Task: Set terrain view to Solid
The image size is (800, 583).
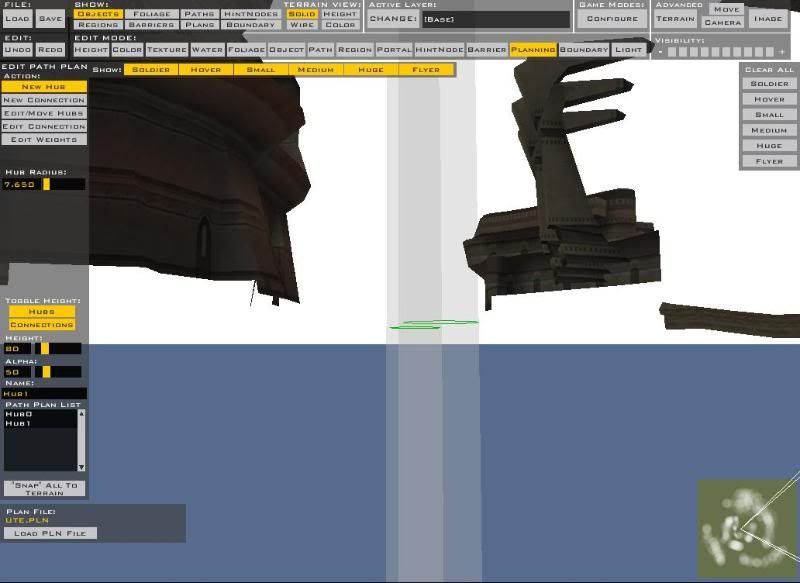Action: click(302, 14)
